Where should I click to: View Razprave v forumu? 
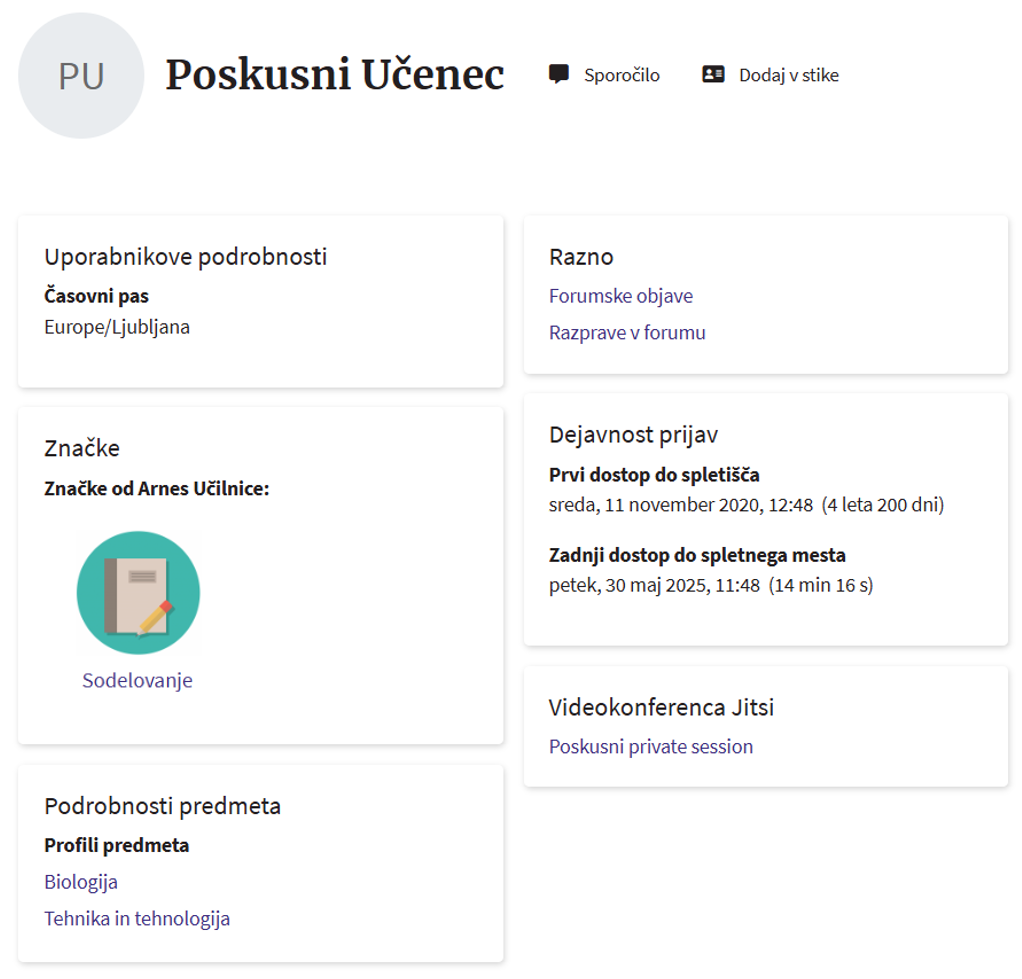627,333
